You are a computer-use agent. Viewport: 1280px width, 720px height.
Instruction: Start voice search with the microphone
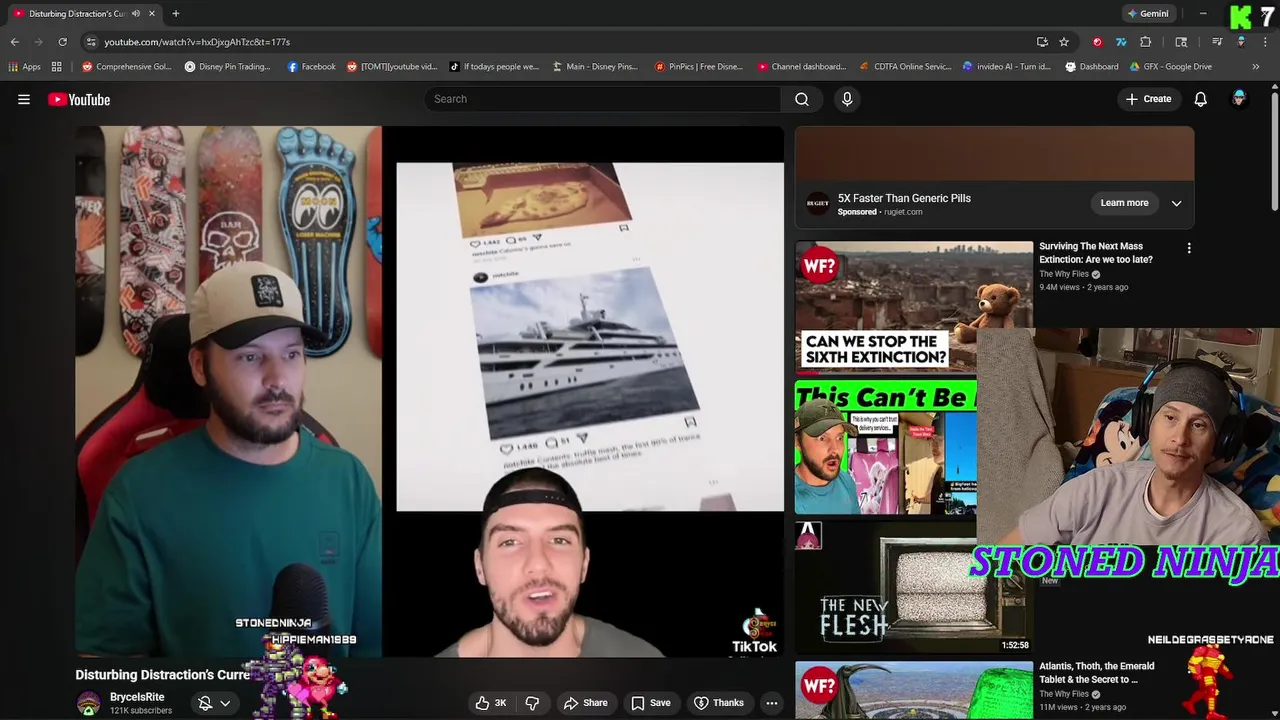[x=847, y=99]
